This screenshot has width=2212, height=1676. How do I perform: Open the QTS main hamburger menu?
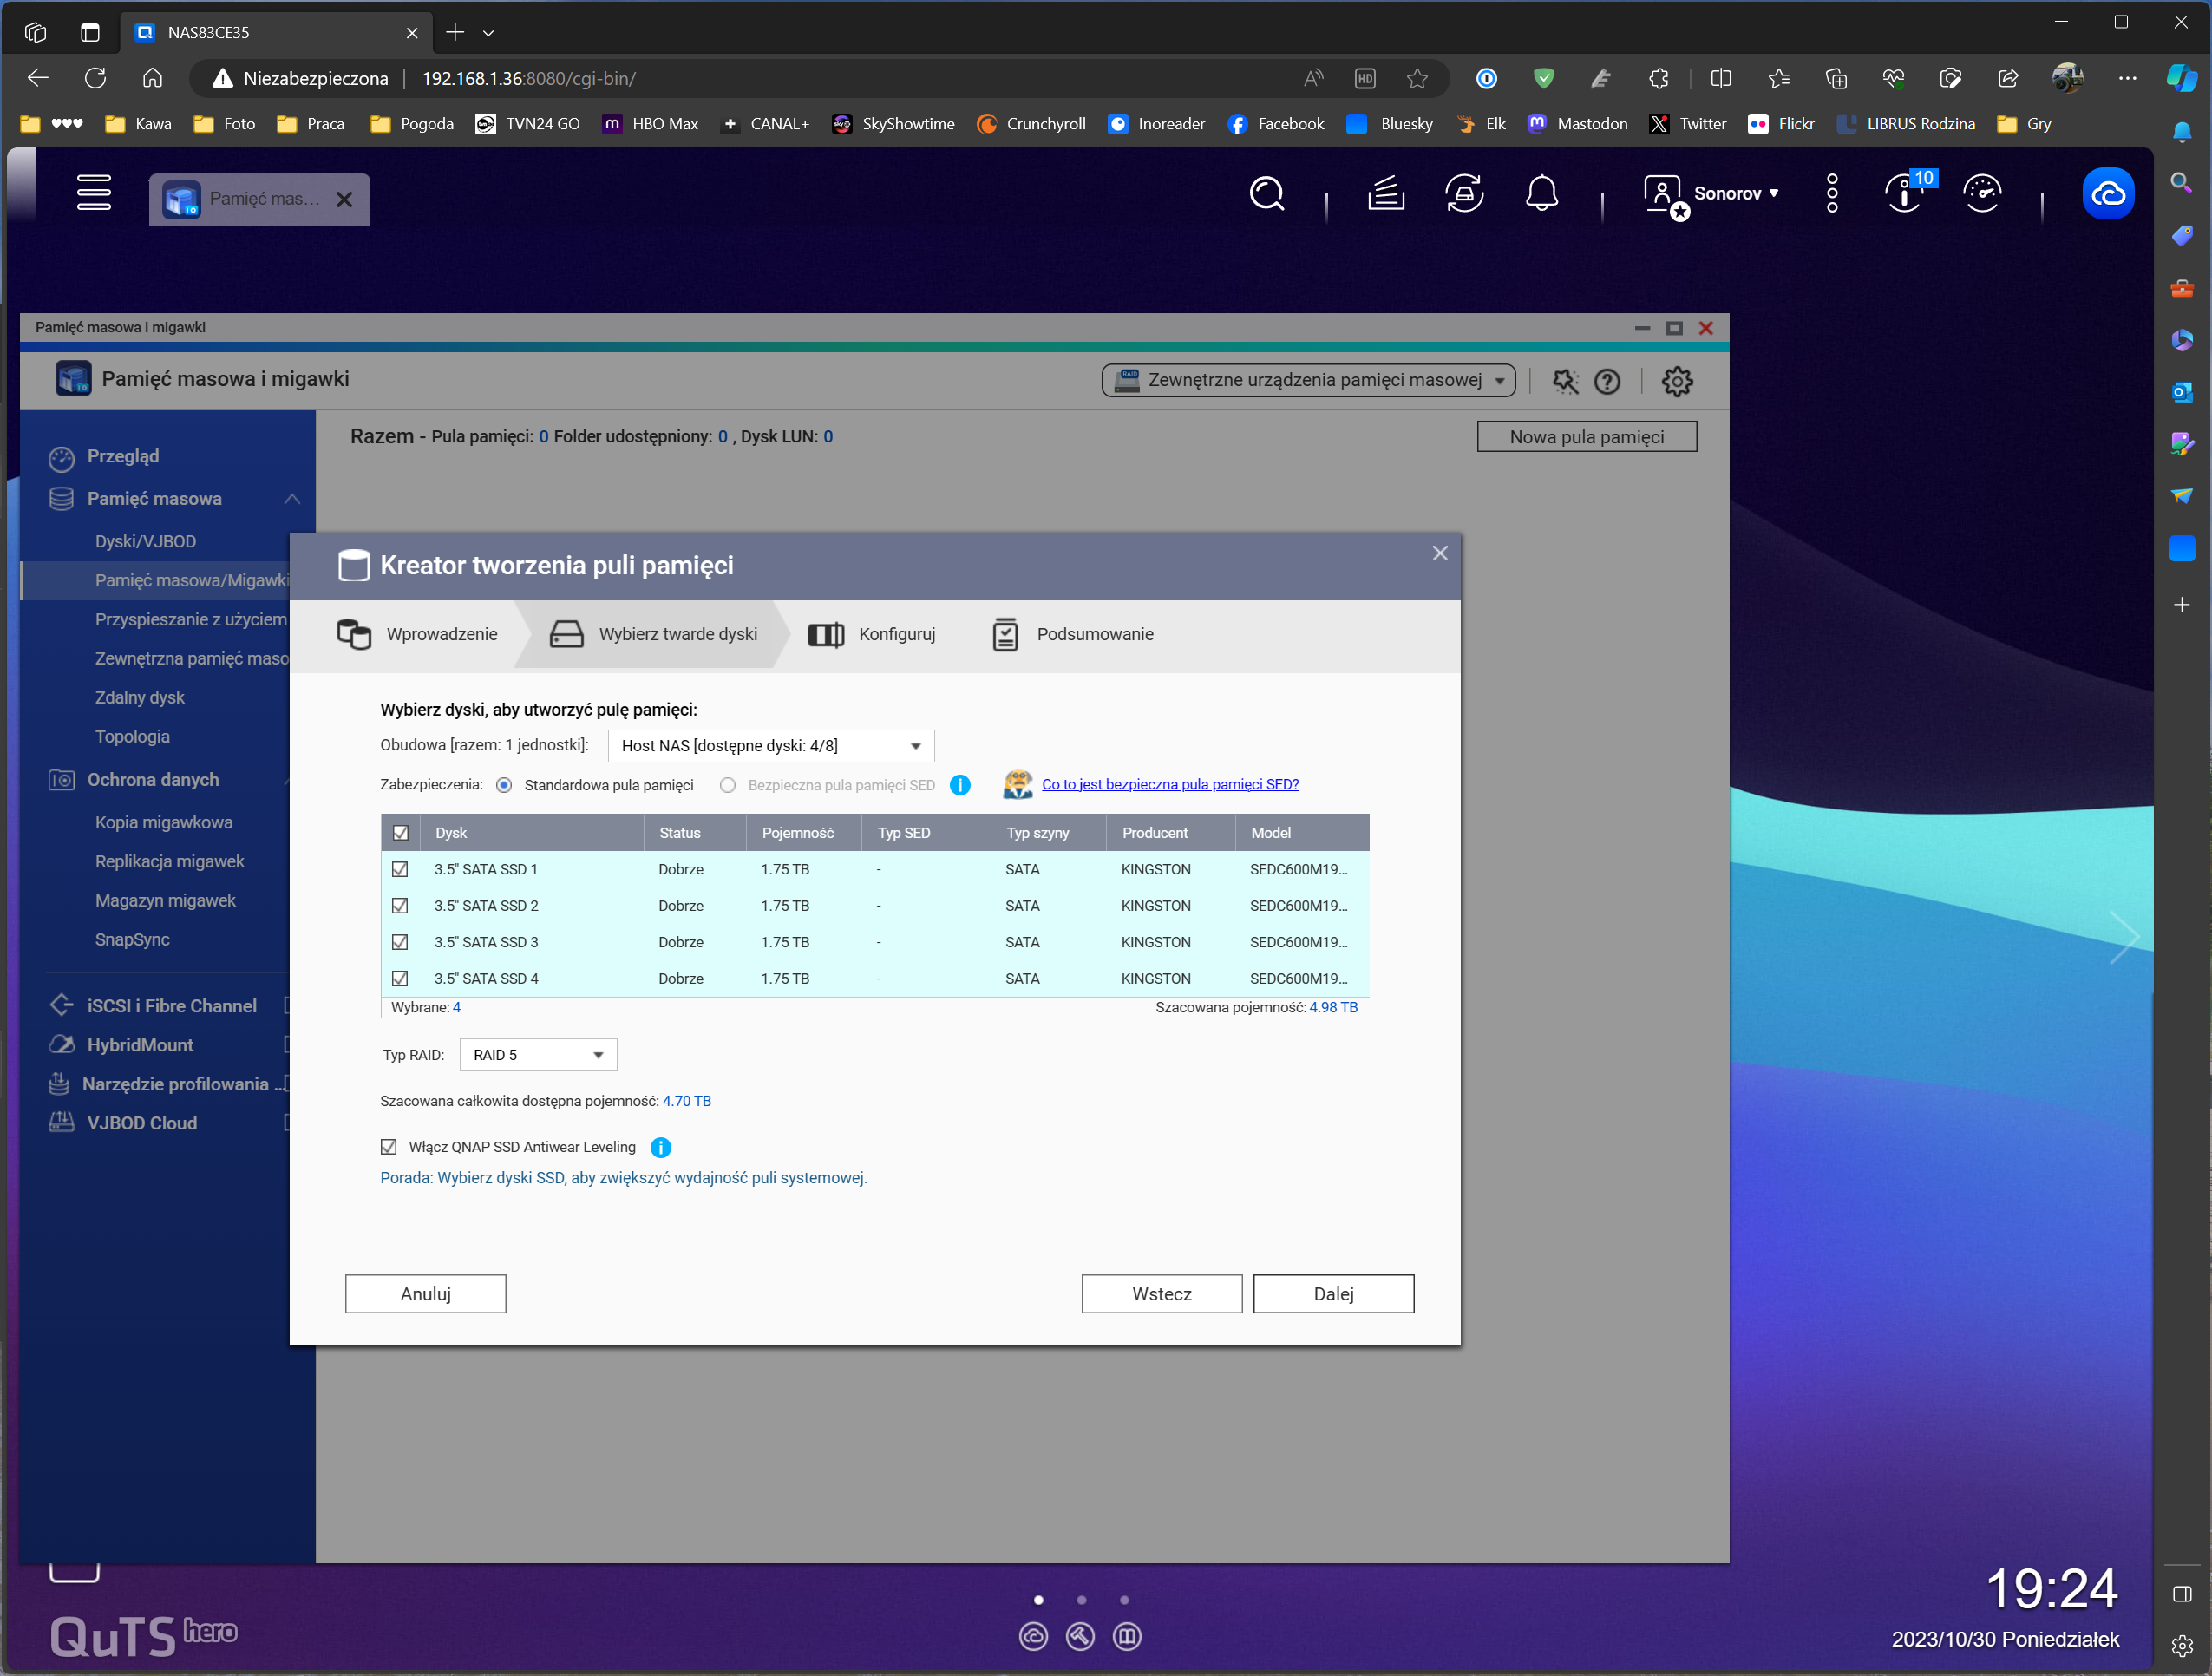click(x=94, y=193)
